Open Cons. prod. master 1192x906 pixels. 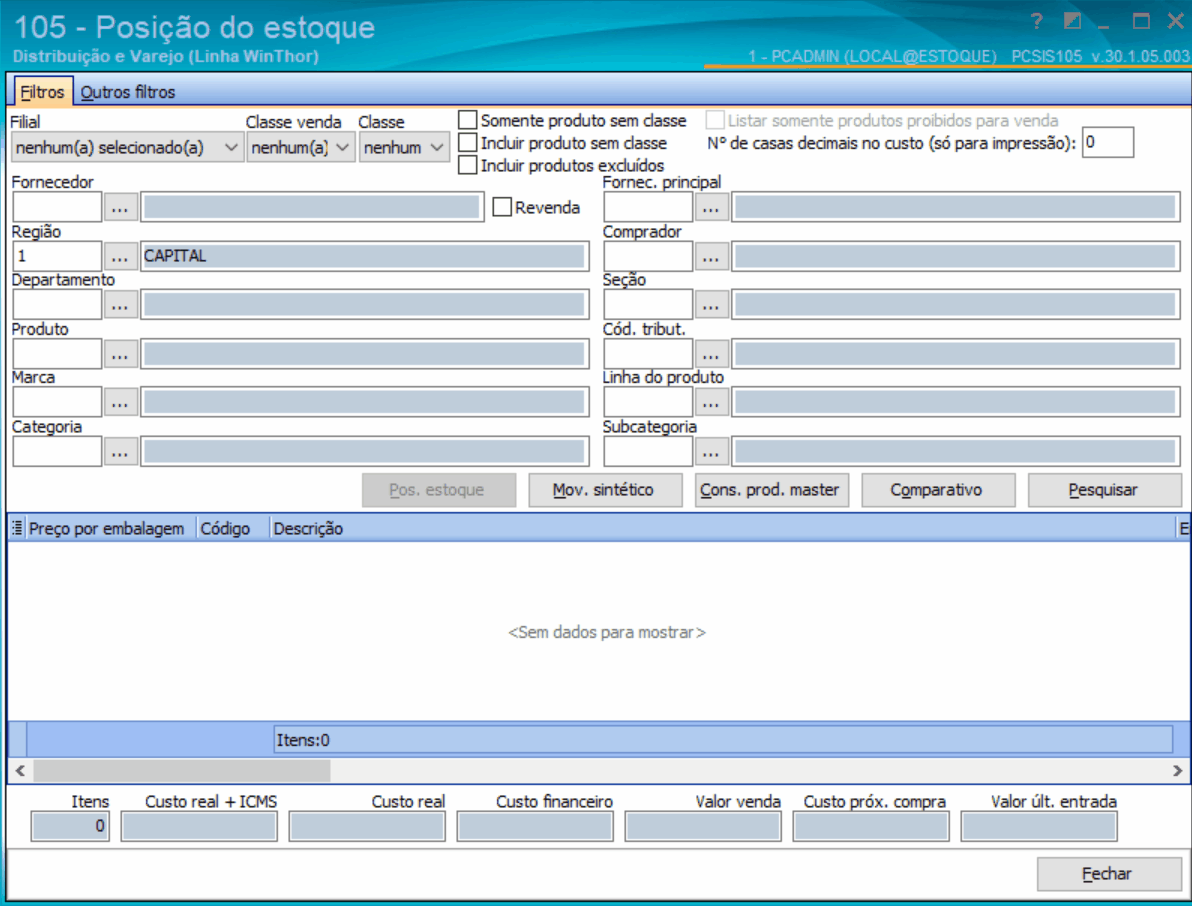point(771,490)
